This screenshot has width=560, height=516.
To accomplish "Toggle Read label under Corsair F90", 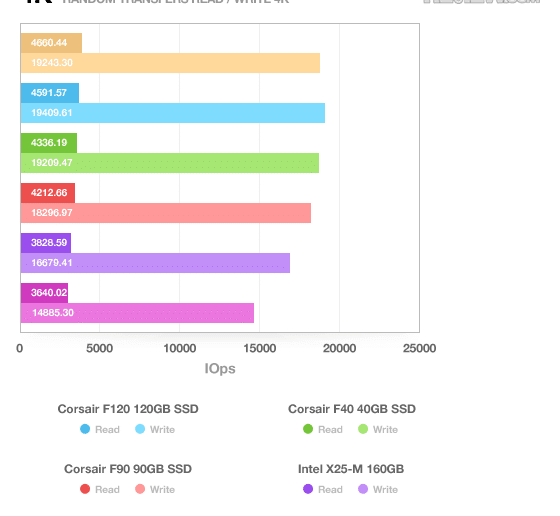I will click(x=107, y=490).
